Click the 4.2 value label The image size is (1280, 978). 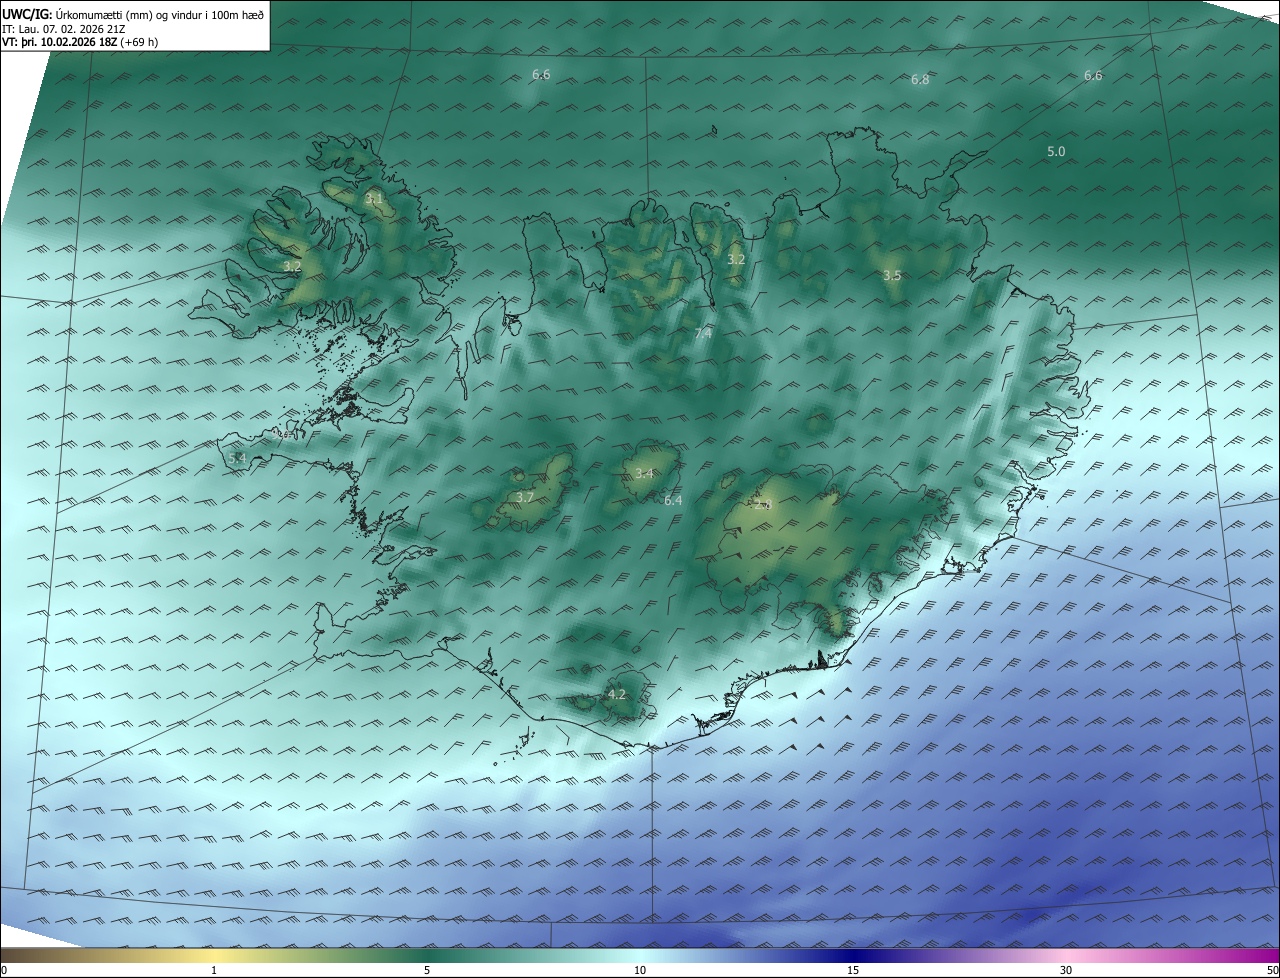tap(617, 694)
